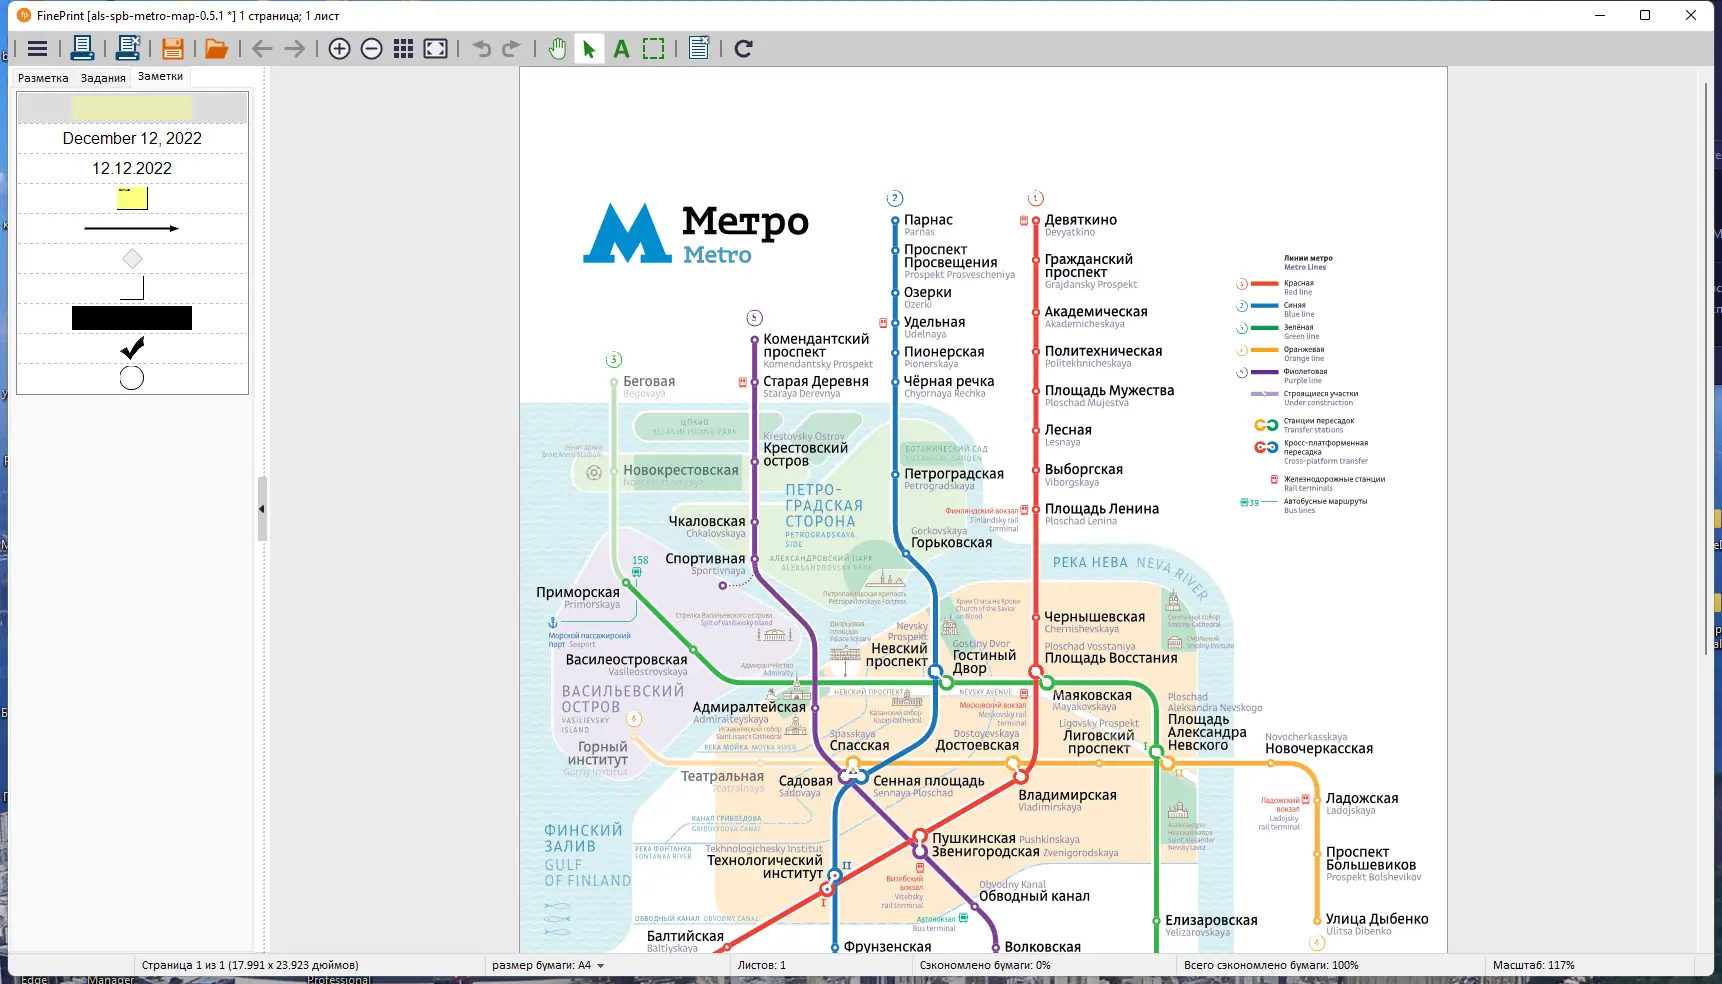Click the 'Метро' title on the map

745,222
